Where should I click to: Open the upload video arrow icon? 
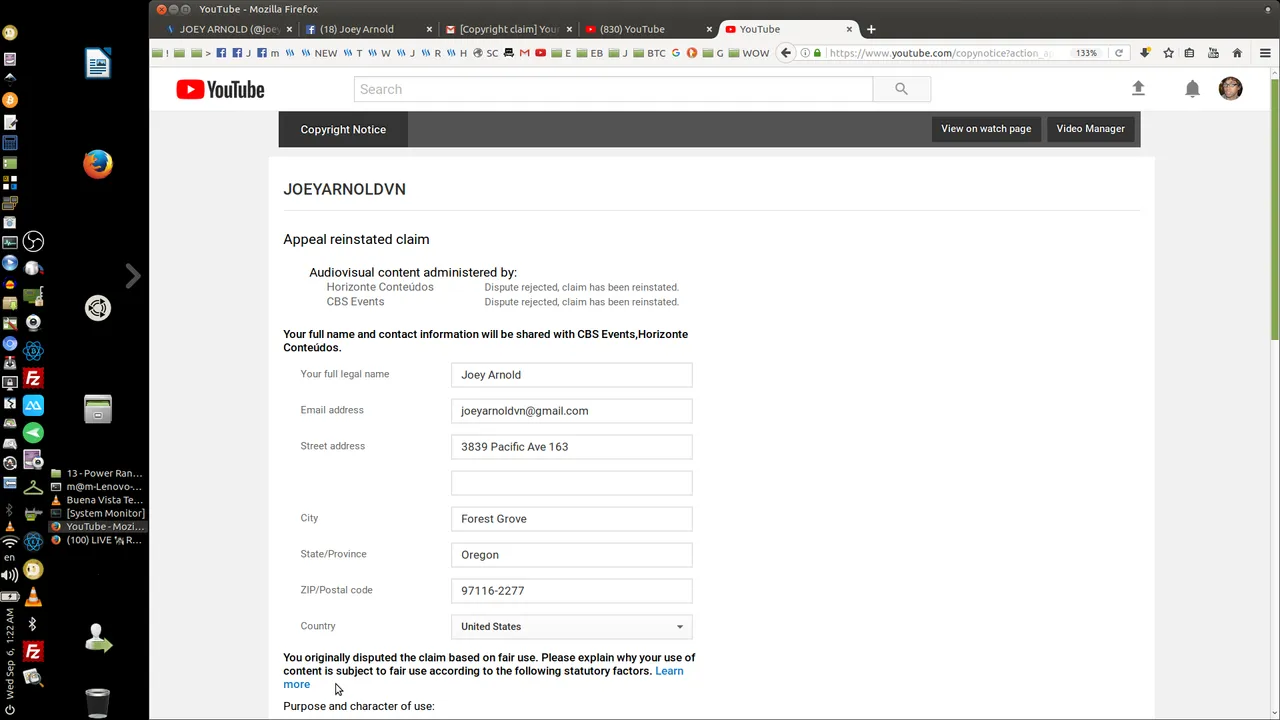[x=1138, y=89]
